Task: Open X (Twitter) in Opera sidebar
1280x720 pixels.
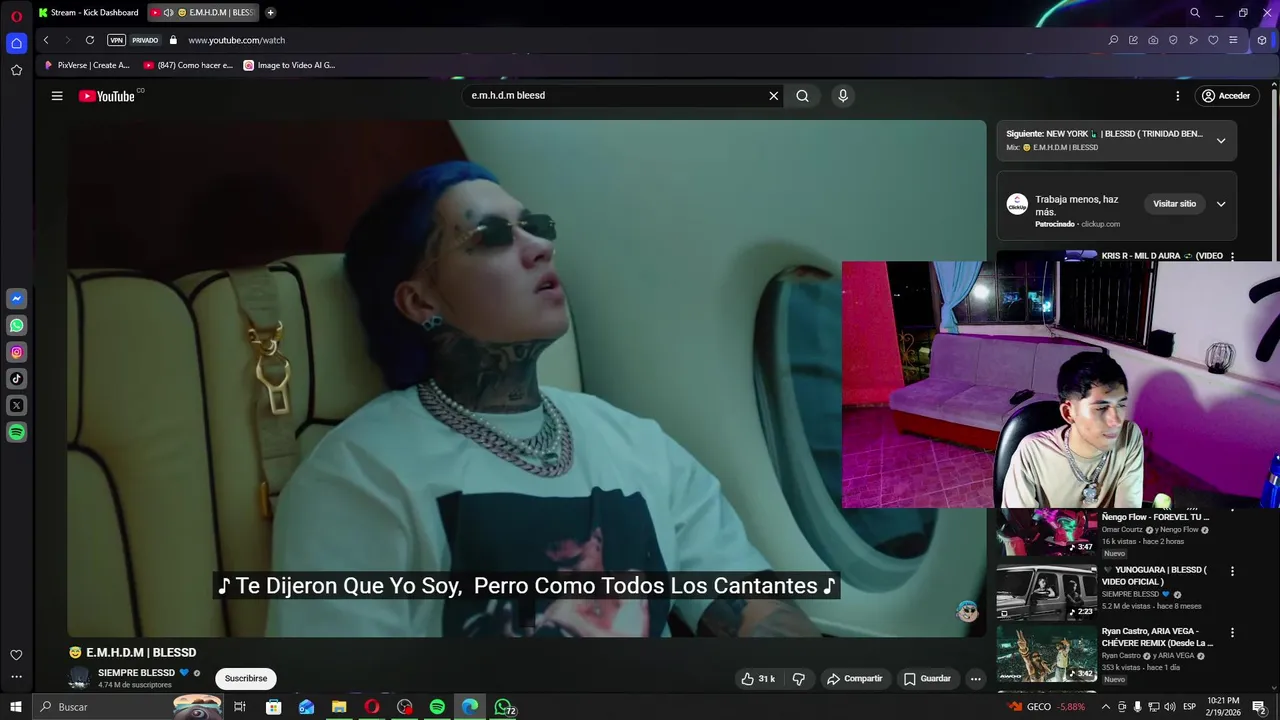Action: click(17, 405)
